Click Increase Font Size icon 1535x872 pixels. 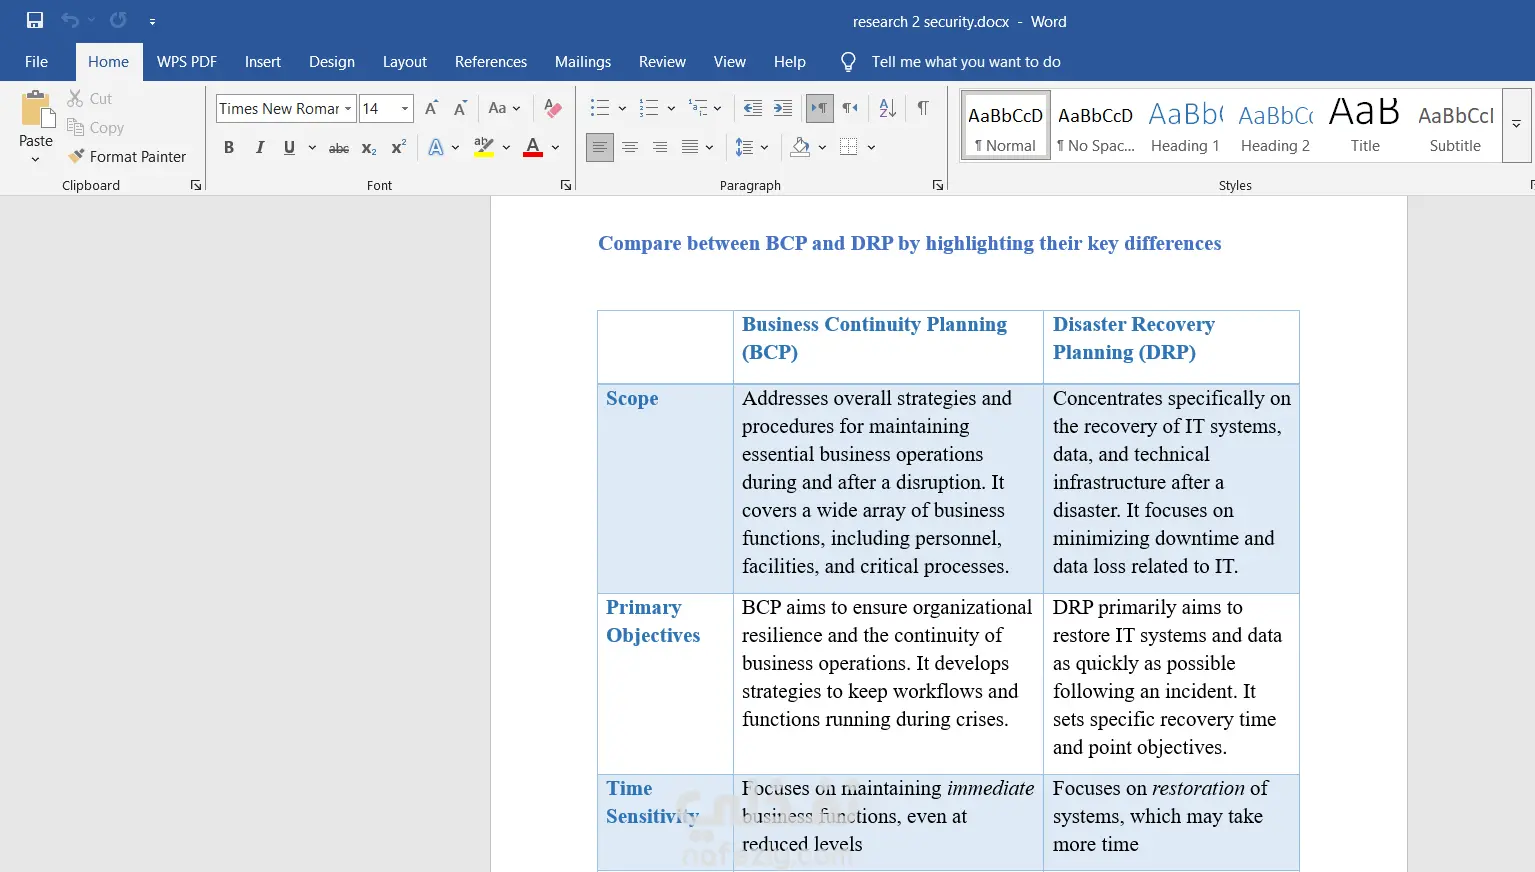(431, 108)
